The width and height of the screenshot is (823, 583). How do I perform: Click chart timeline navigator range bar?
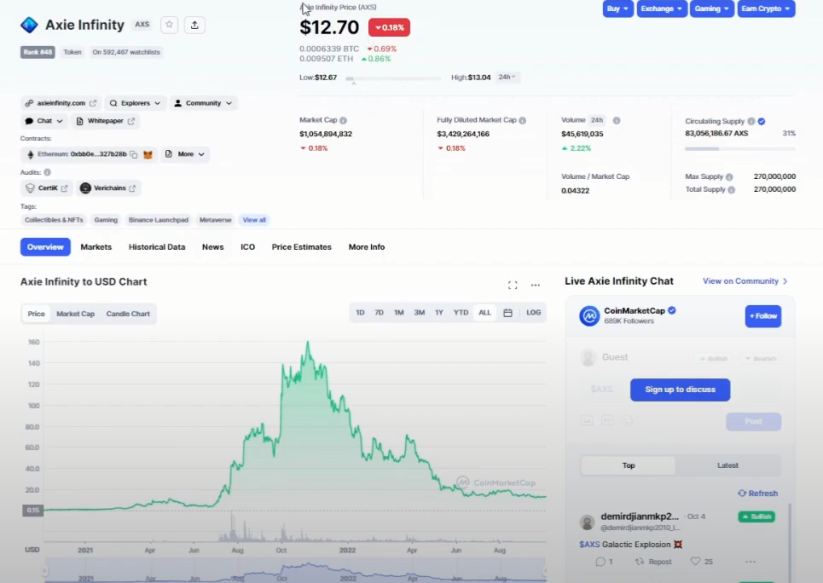click(294, 571)
